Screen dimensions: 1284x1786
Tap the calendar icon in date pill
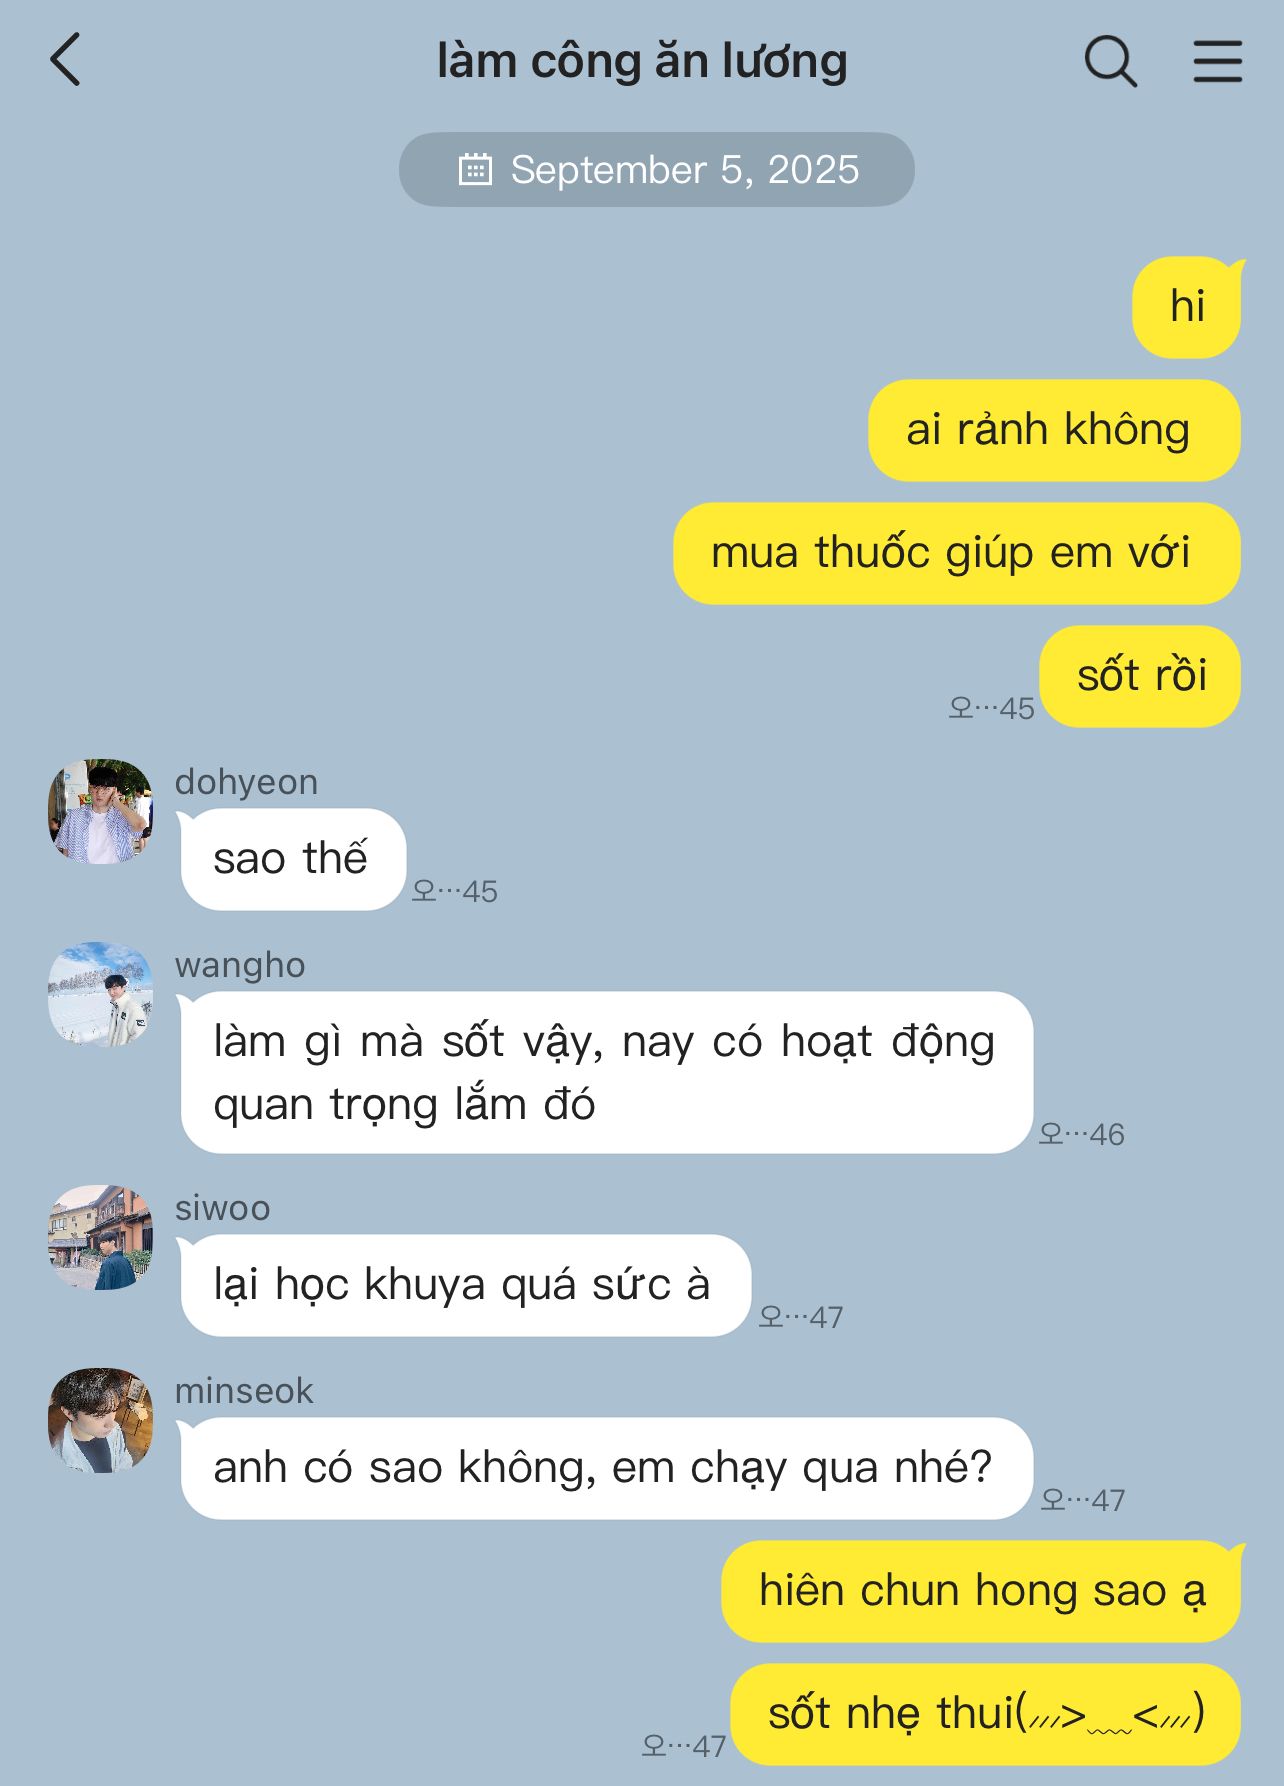coord(475,169)
